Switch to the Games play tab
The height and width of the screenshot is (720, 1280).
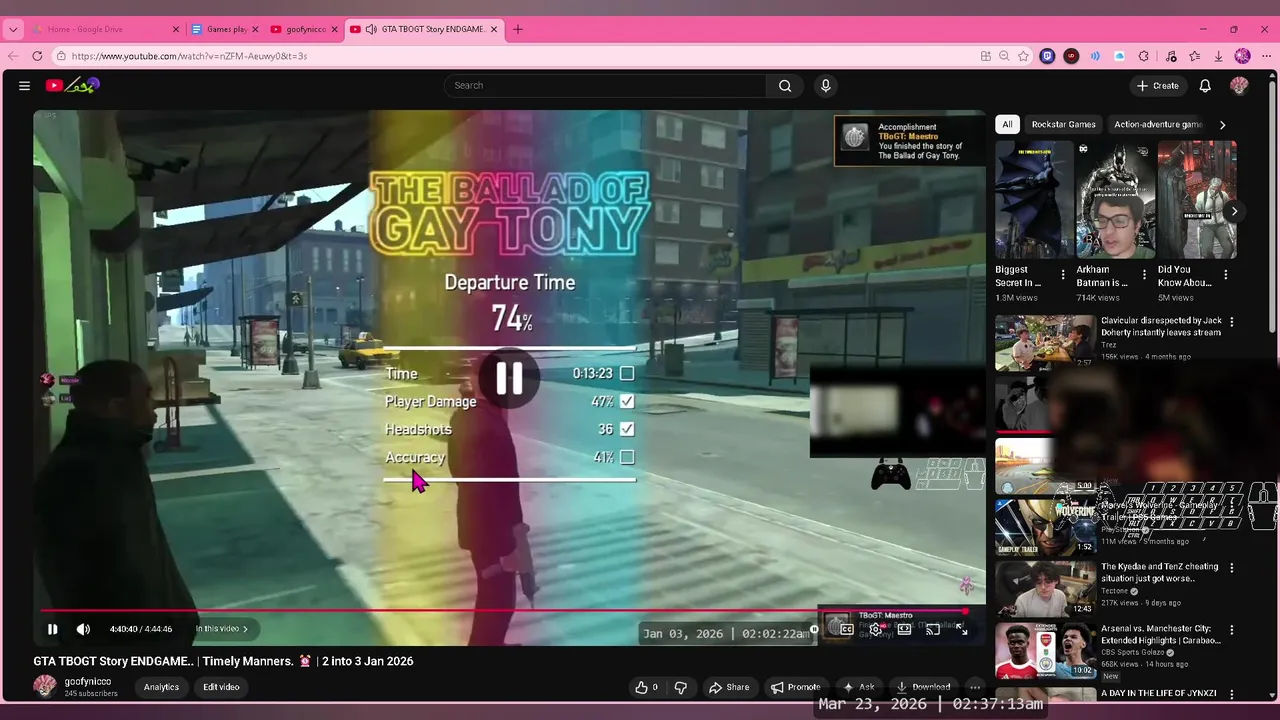coord(225,29)
